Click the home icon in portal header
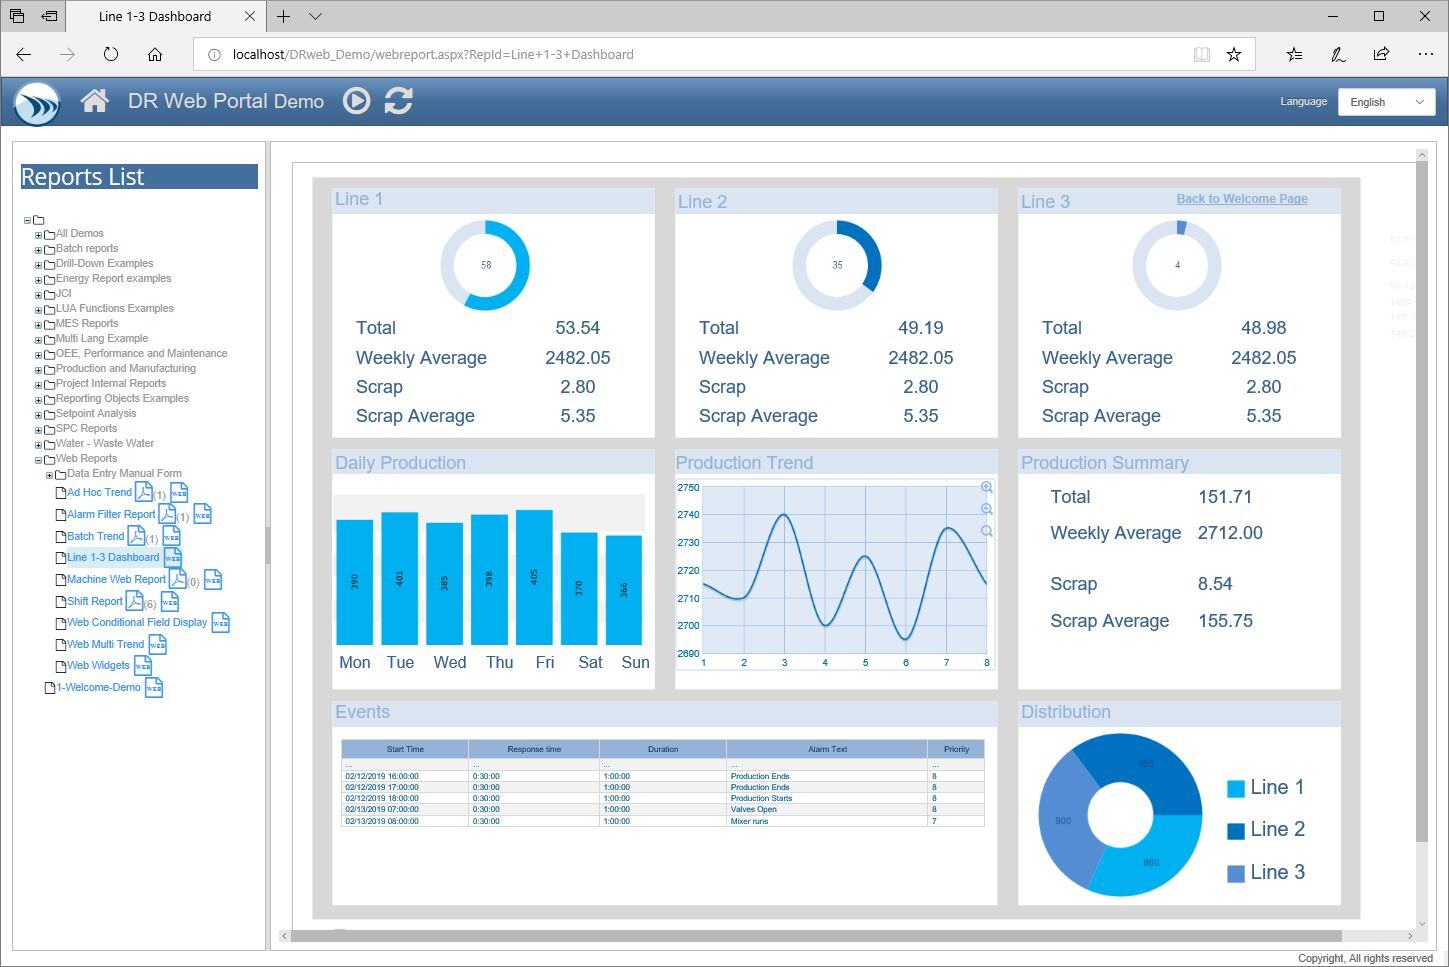The image size is (1449, 967). (x=95, y=101)
